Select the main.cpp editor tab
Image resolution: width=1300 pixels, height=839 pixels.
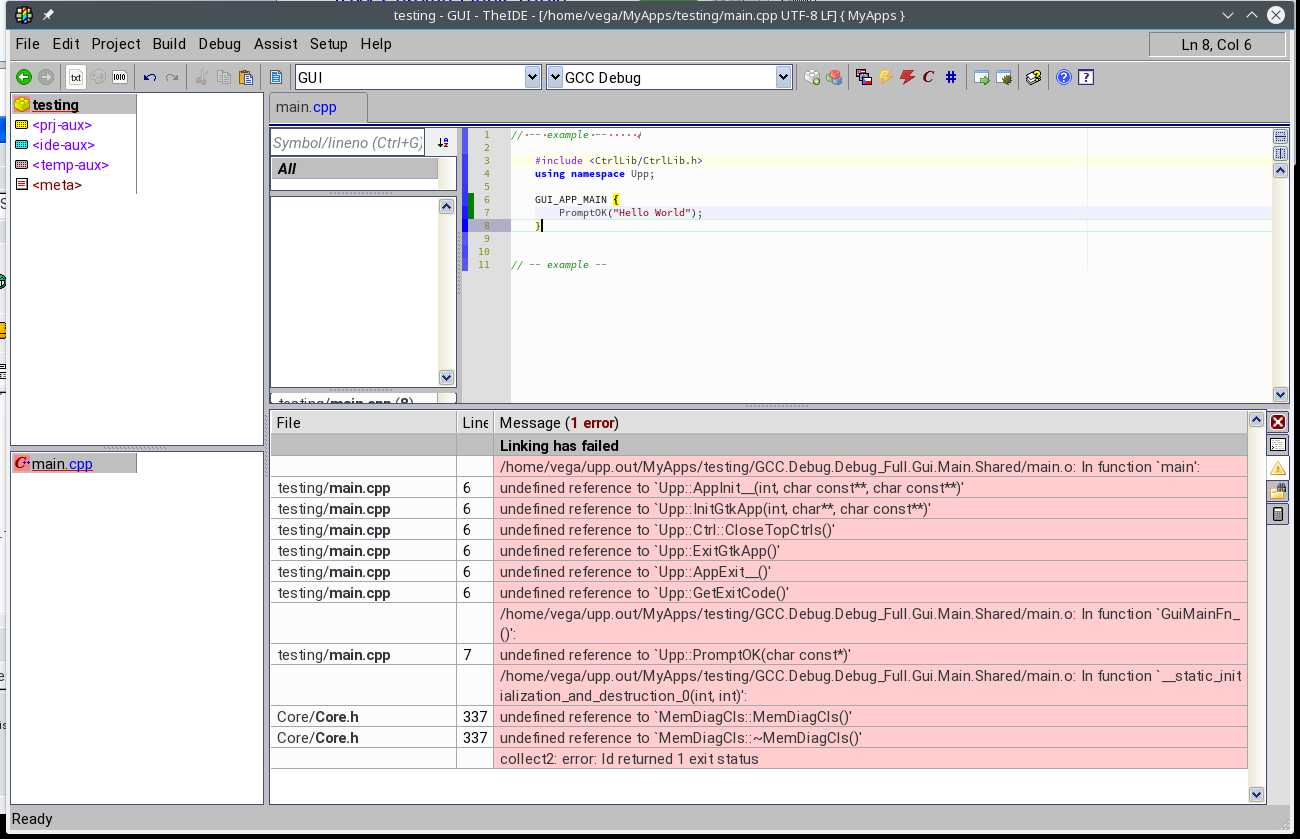click(307, 107)
